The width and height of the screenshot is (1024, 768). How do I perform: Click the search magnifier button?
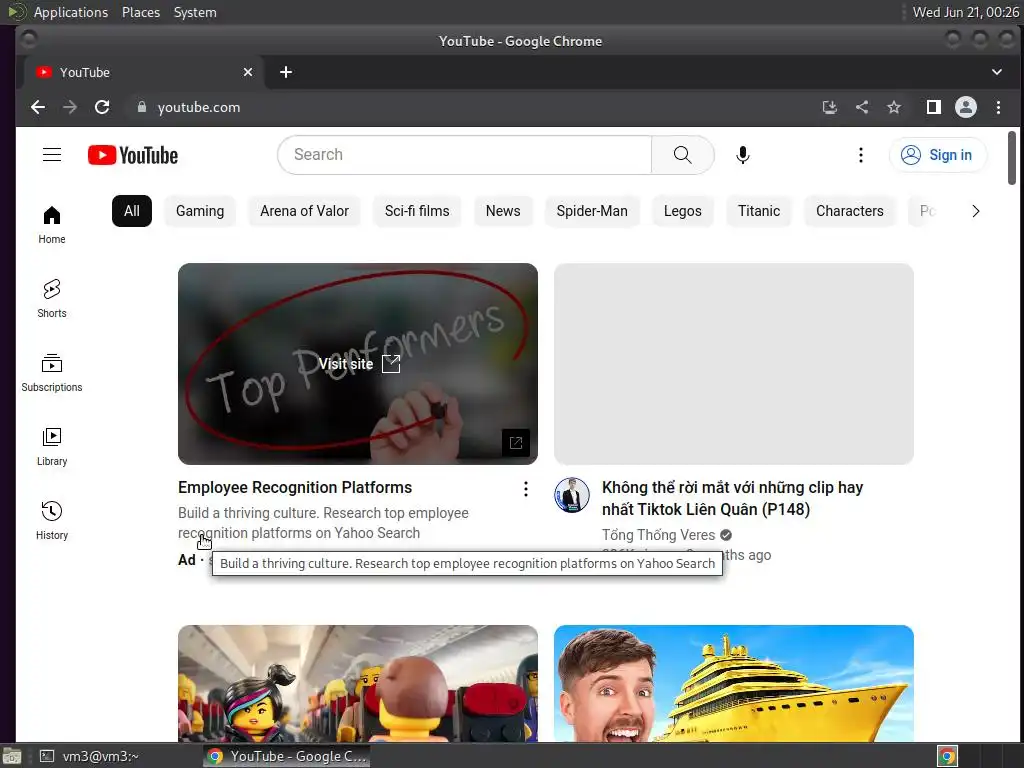pyautogui.click(x=682, y=155)
